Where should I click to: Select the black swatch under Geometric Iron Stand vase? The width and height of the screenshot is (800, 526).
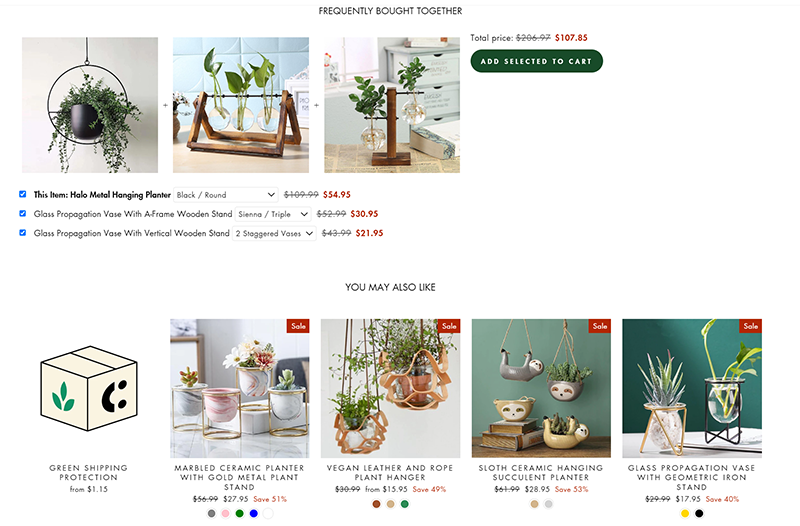coord(699,513)
